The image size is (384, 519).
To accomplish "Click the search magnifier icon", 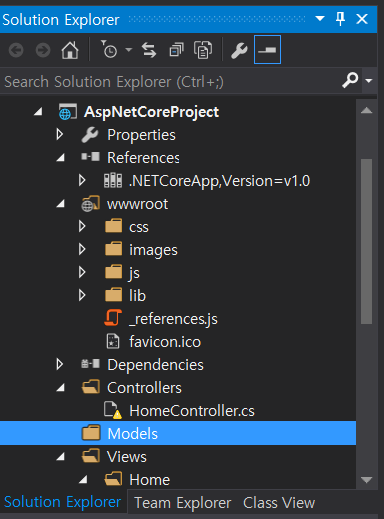I will (350, 80).
